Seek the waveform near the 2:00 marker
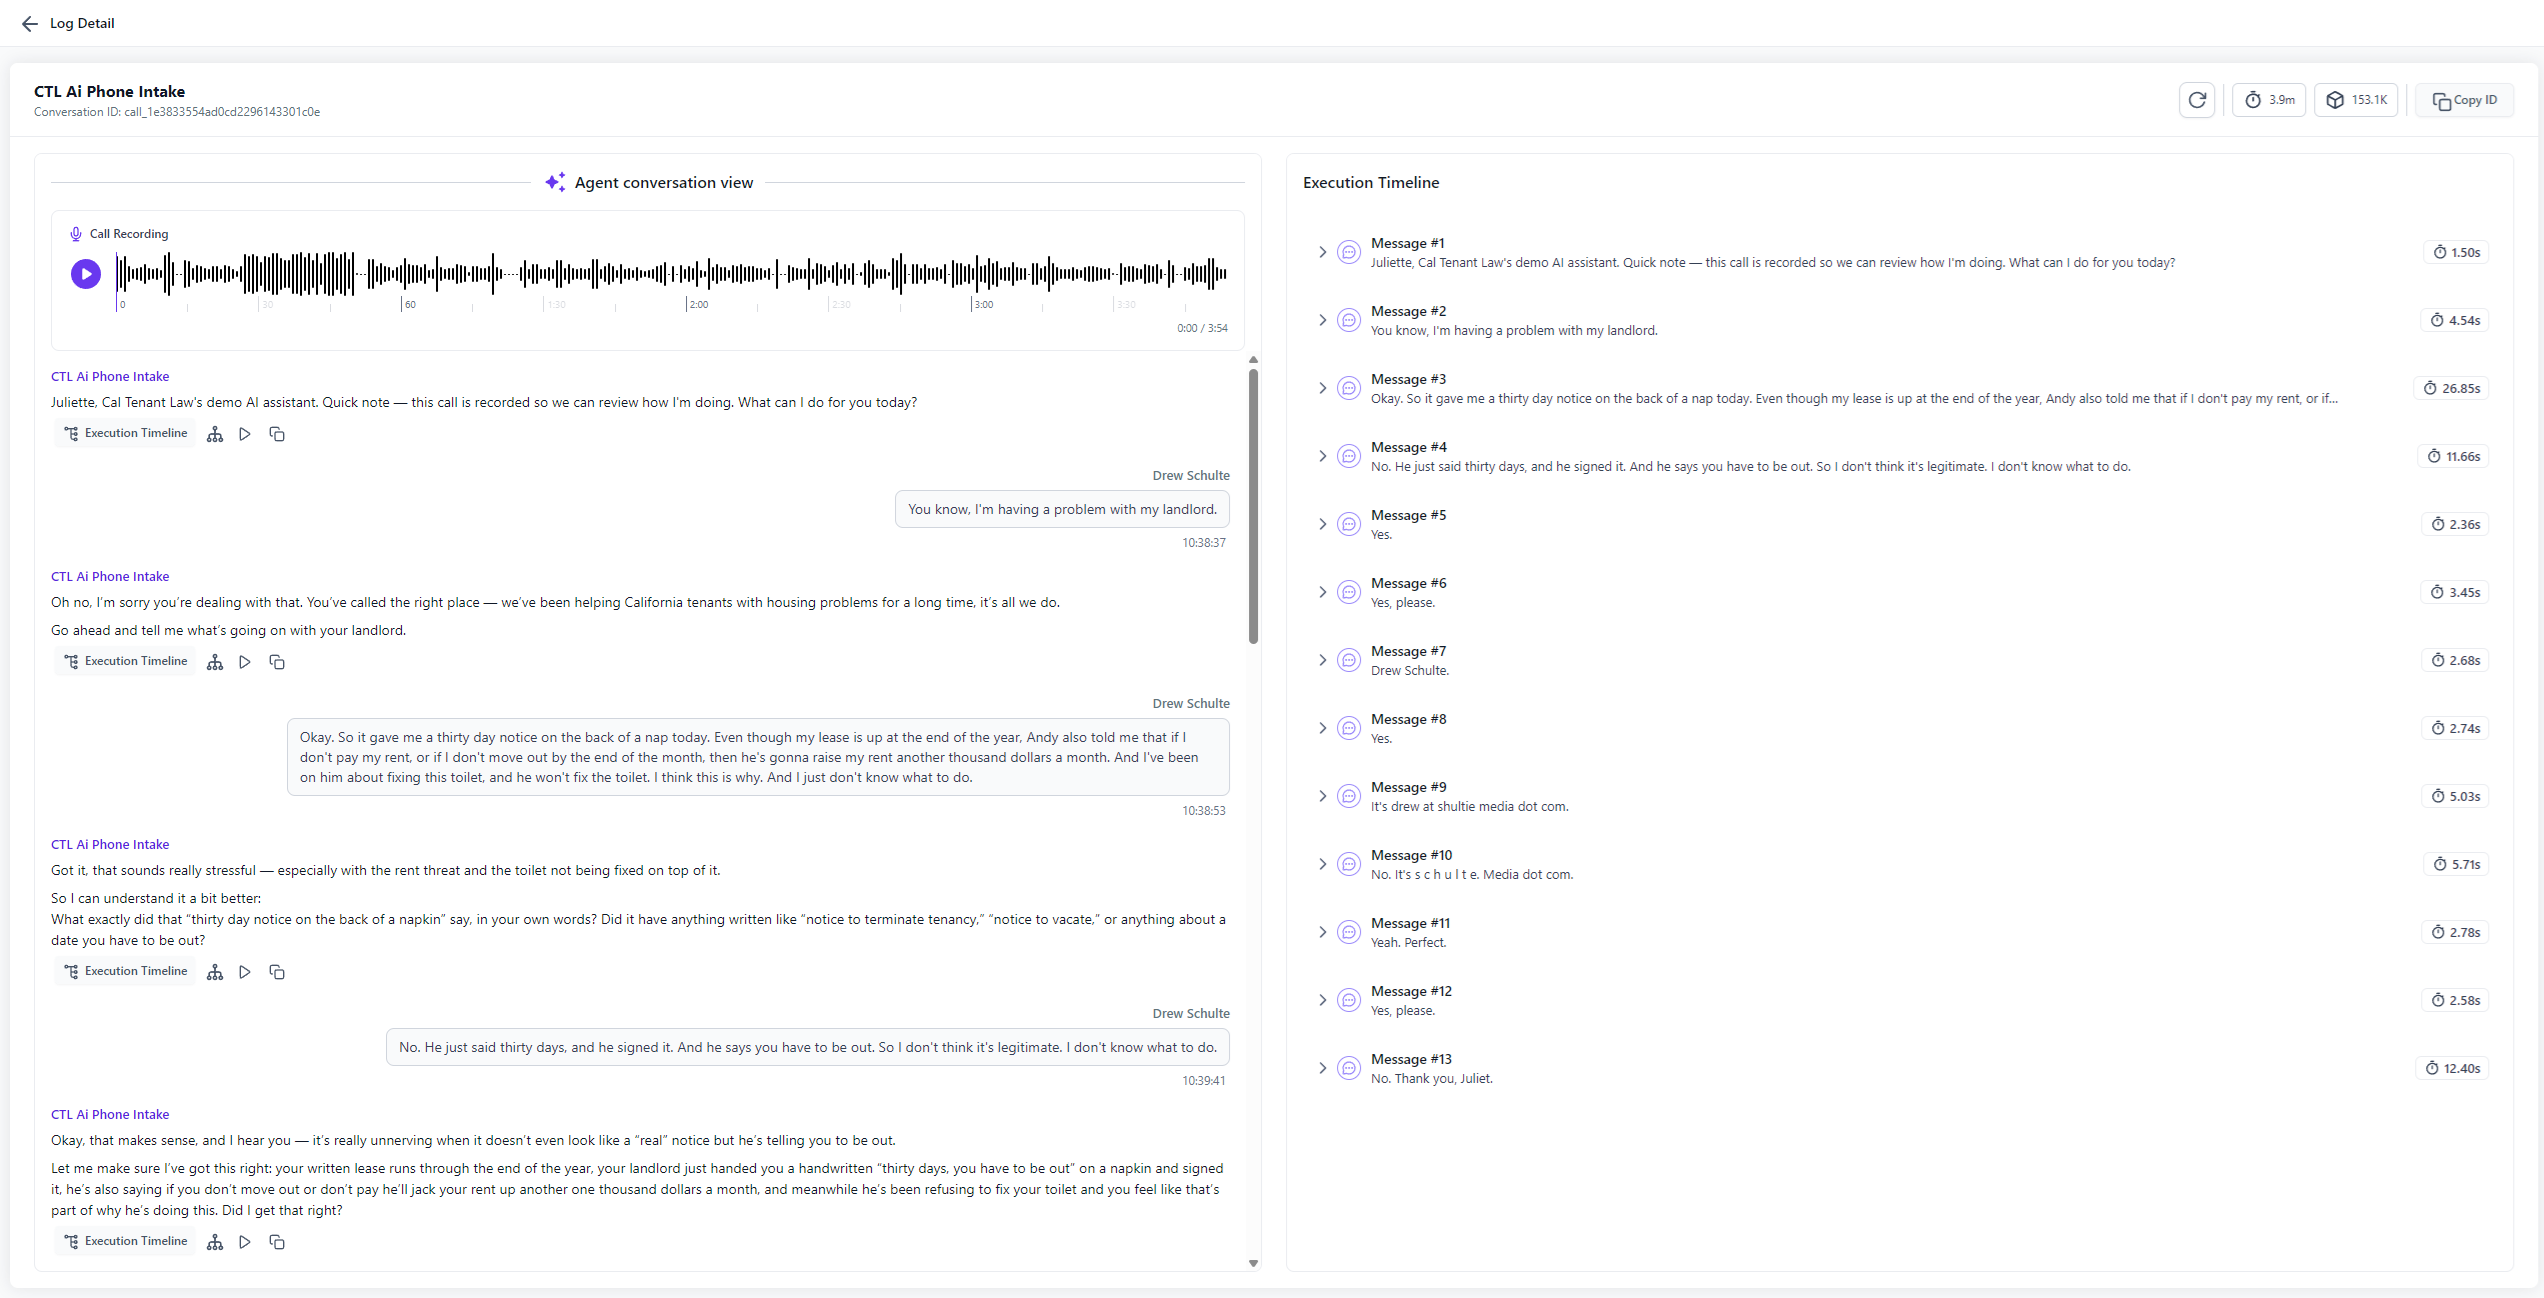2544x1298 pixels. [x=688, y=274]
